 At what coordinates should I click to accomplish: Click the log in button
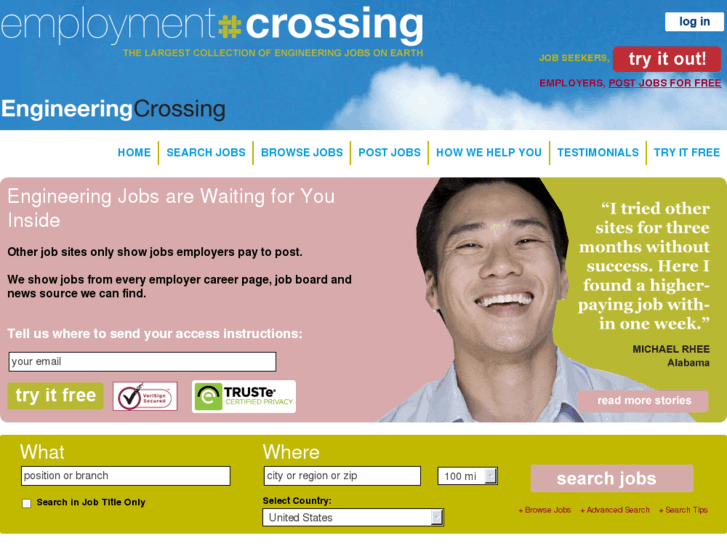click(694, 22)
